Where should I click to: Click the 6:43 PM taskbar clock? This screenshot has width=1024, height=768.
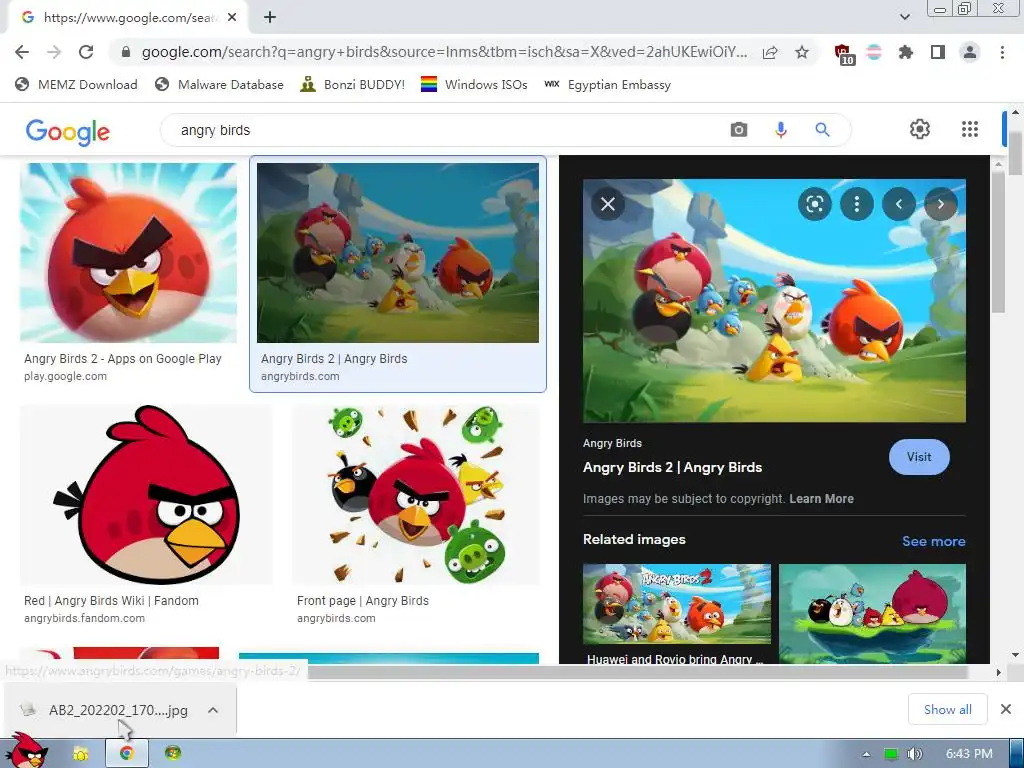[x=969, y=754]
